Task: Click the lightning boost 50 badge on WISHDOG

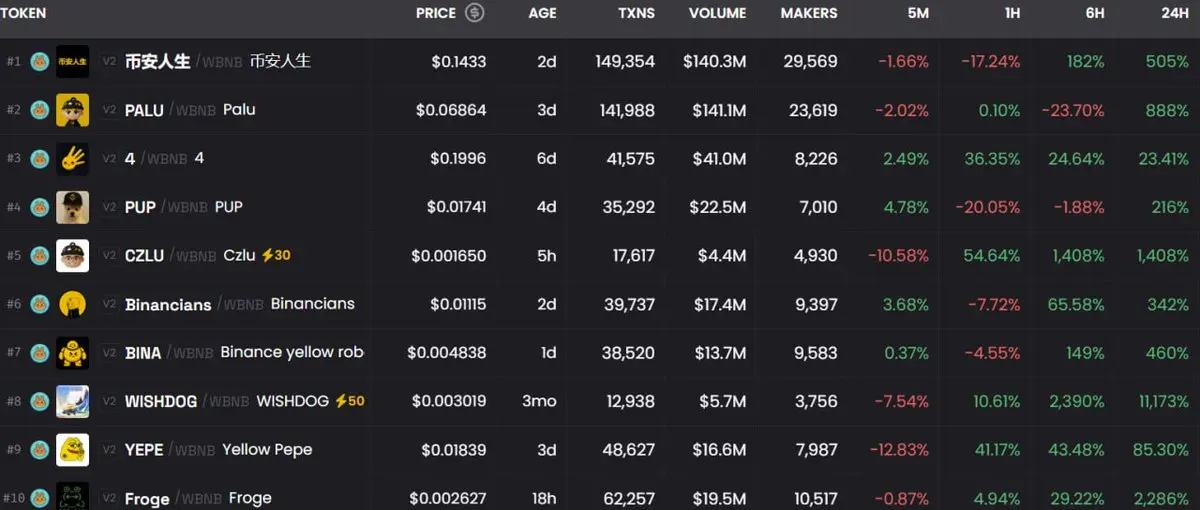Action: (x=349, y=401)
